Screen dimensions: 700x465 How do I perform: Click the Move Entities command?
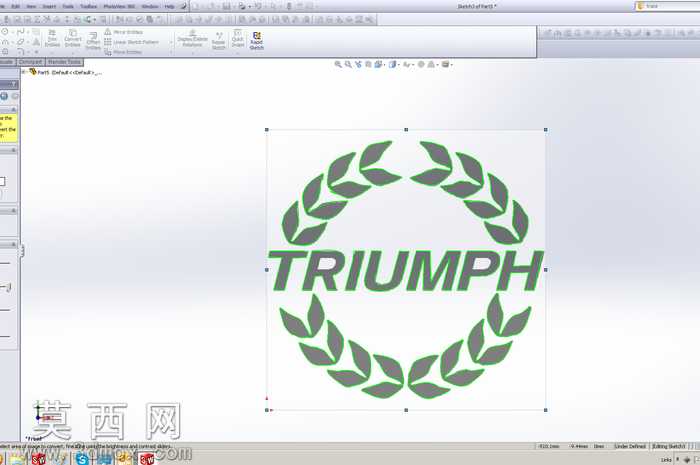(x=123, y=52)
